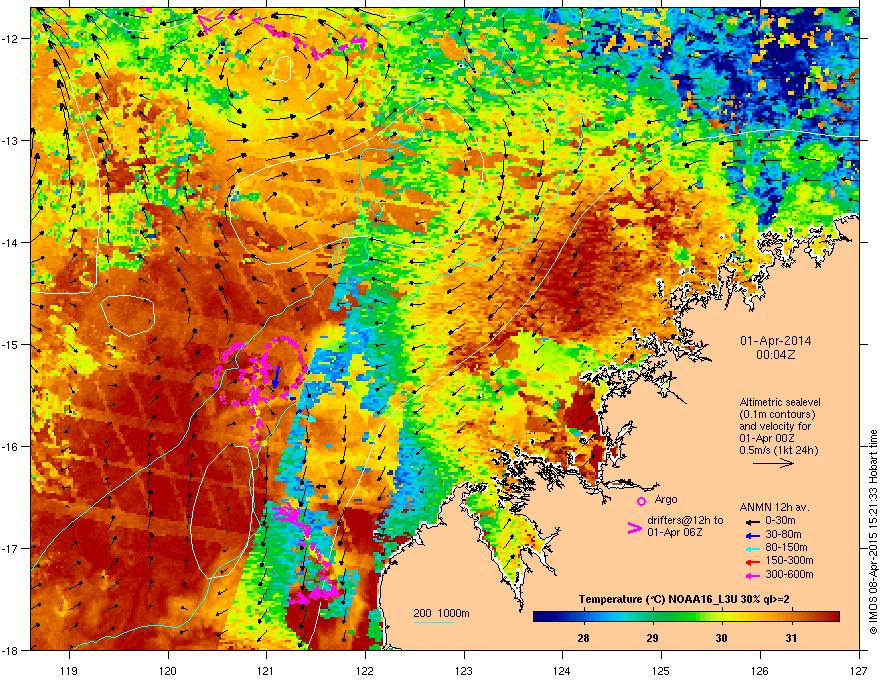Click the red 150-300m arrow in legend
Viewport: 880px width, 680px height.
click(x=752, y=562)
